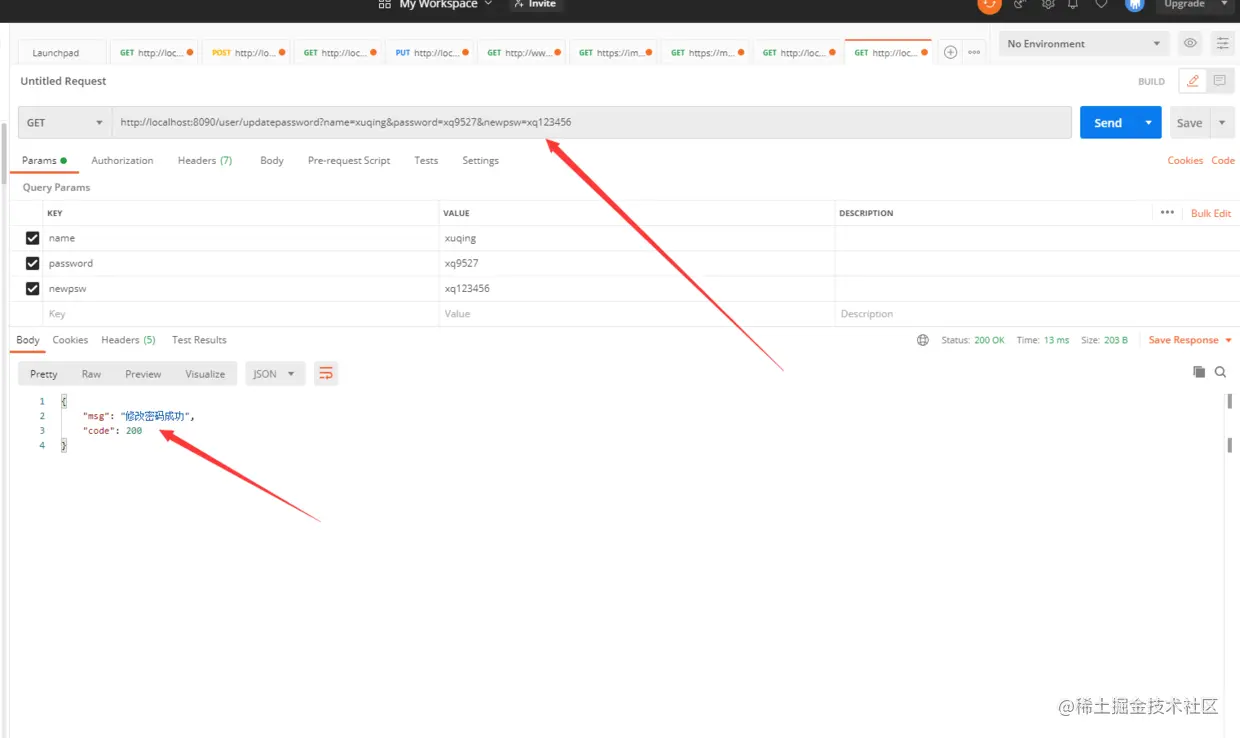Open the request Settings tab
Image resolution: width=1240 pixels, height=738 pixels.
coord(480,160)
